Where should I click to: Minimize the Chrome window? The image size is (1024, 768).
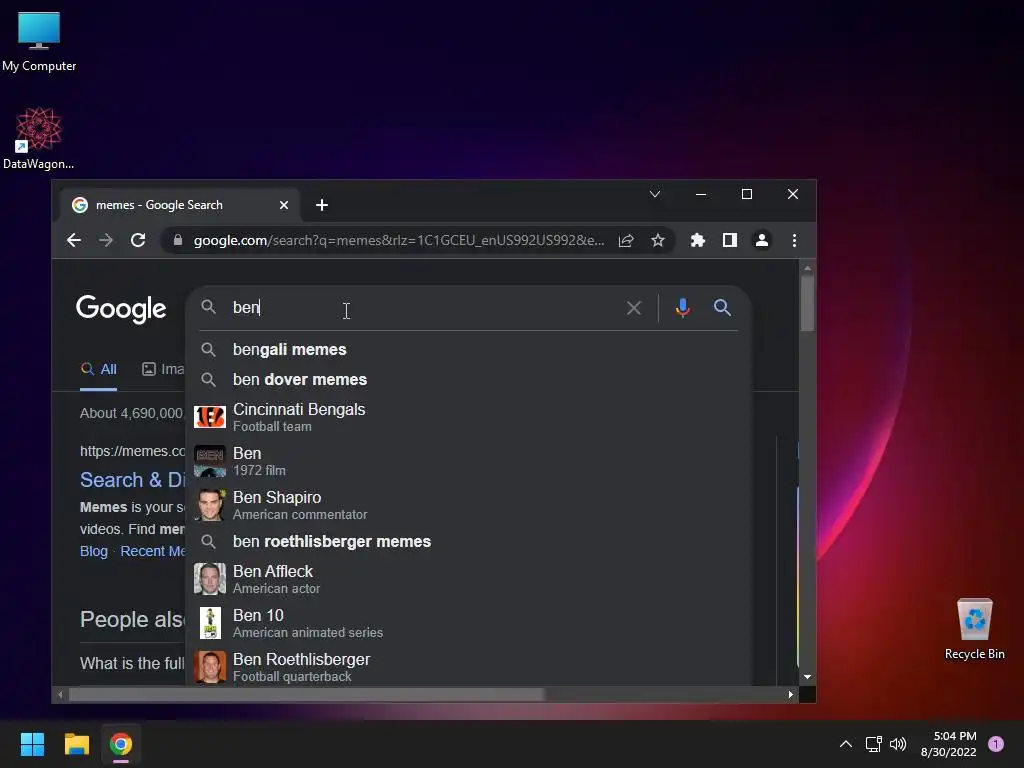pyautogui.click(x=701, y=194)
